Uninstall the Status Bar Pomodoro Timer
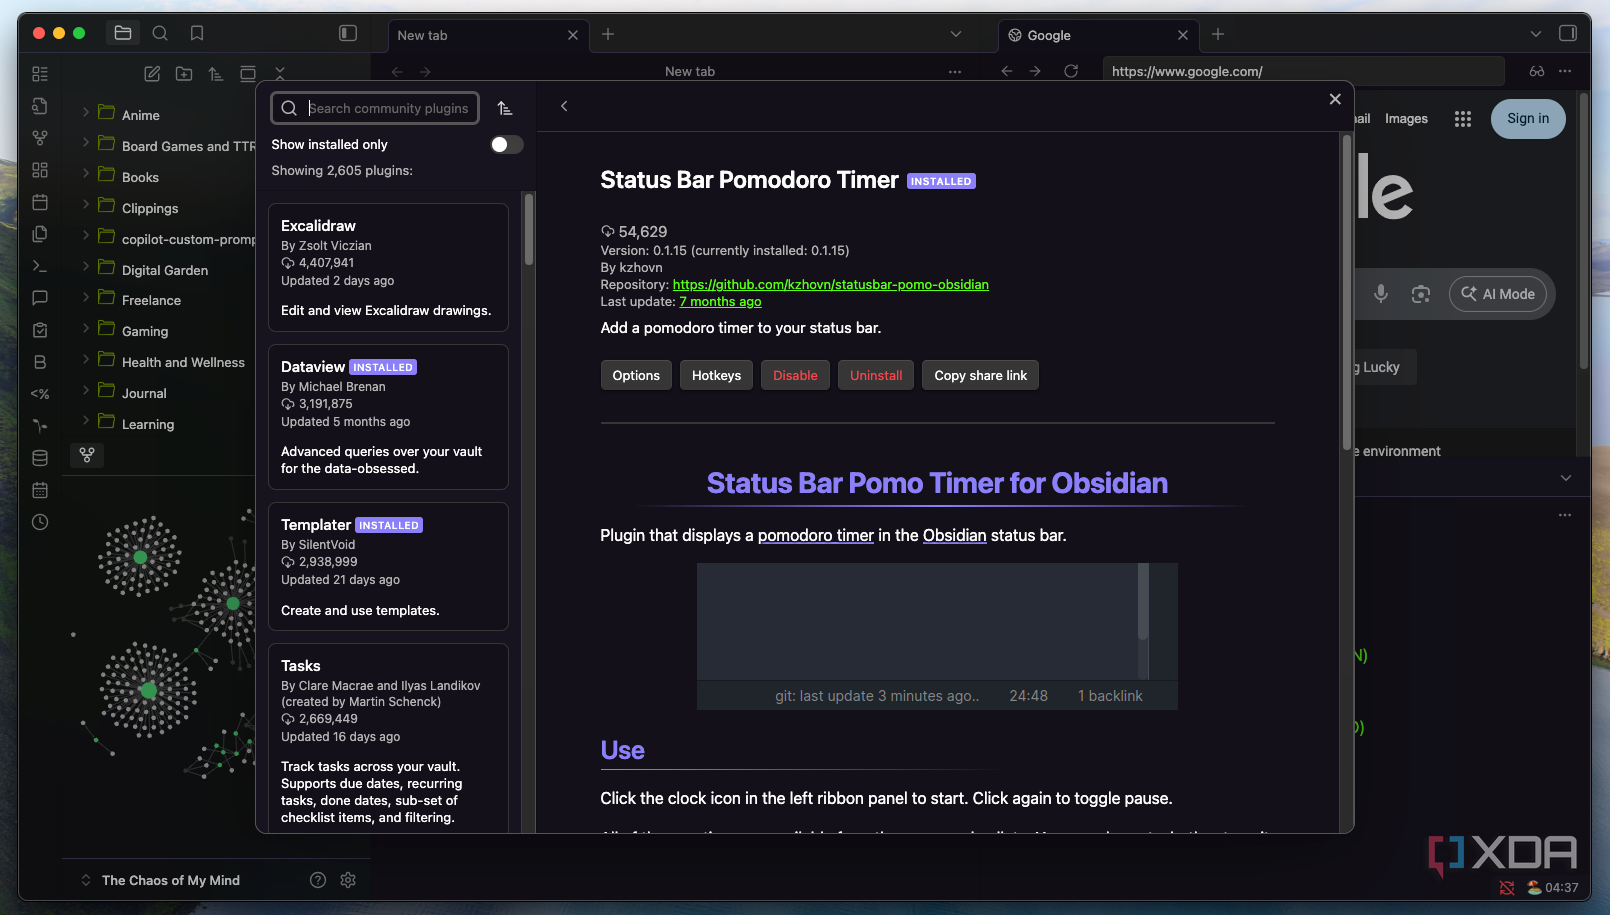Viewport: 1610px width, 915px height. pyautogui.click(x=876, y=375)
